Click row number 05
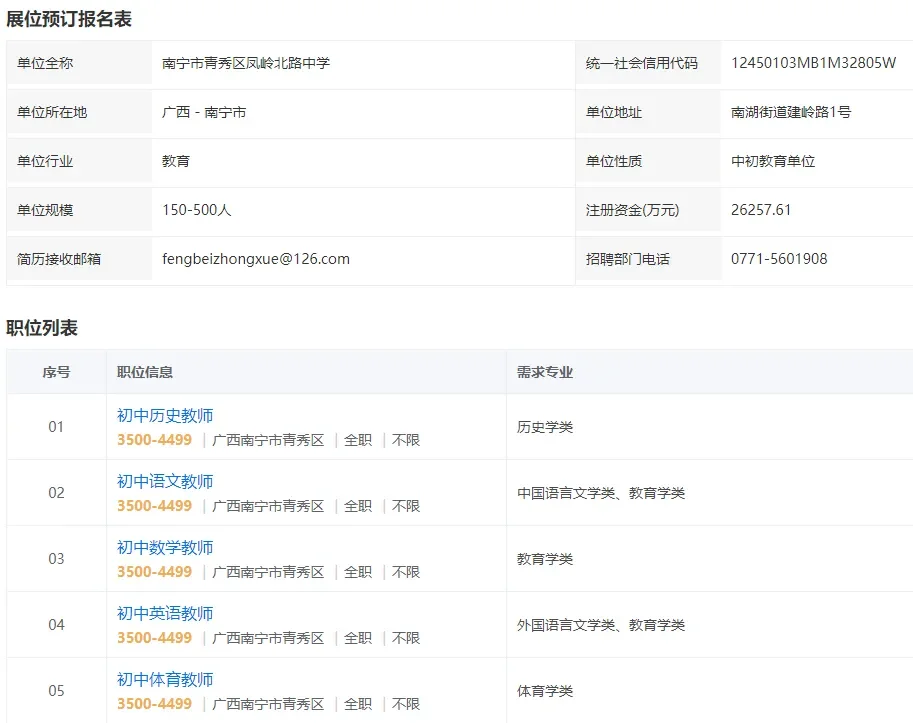 [x=56, y=690]
